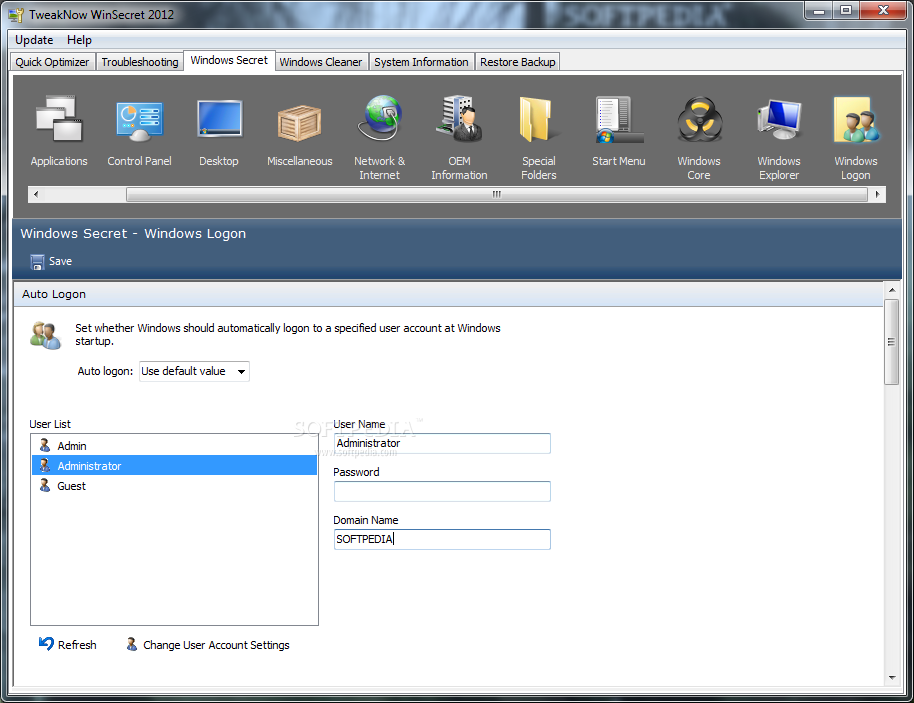Click the vertical scrollbar up arrow
This screenshot has width=914, height=703.
tap(892, 290)
